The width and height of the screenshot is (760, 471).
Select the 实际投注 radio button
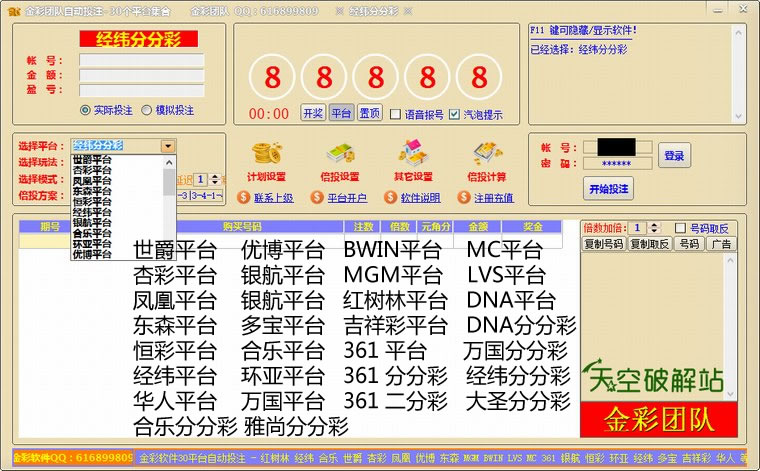tap(86, 110)
